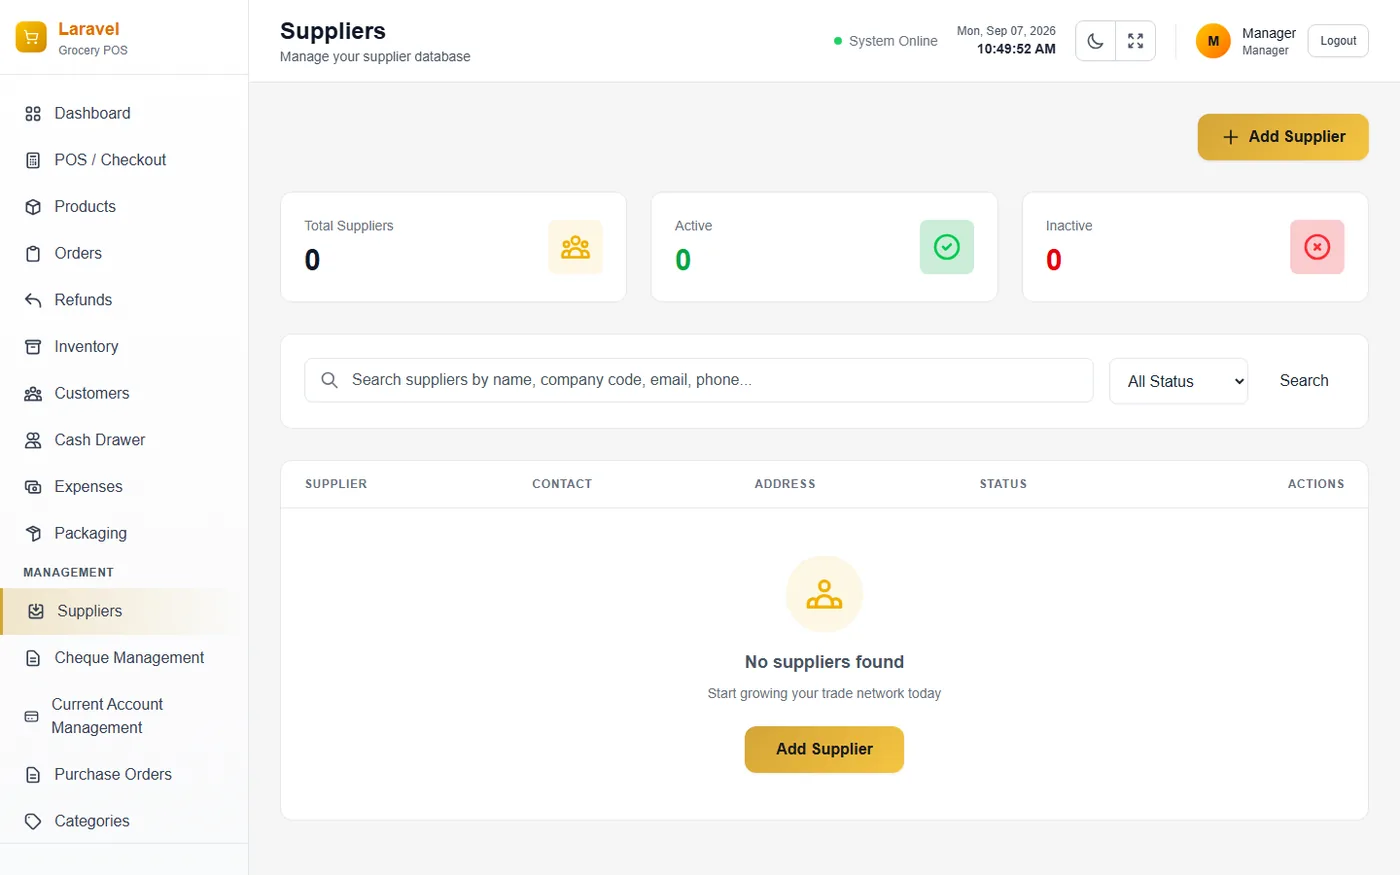Click the Inactive red cross icon
1400x875 pixels.
[x=1317, y=247]
